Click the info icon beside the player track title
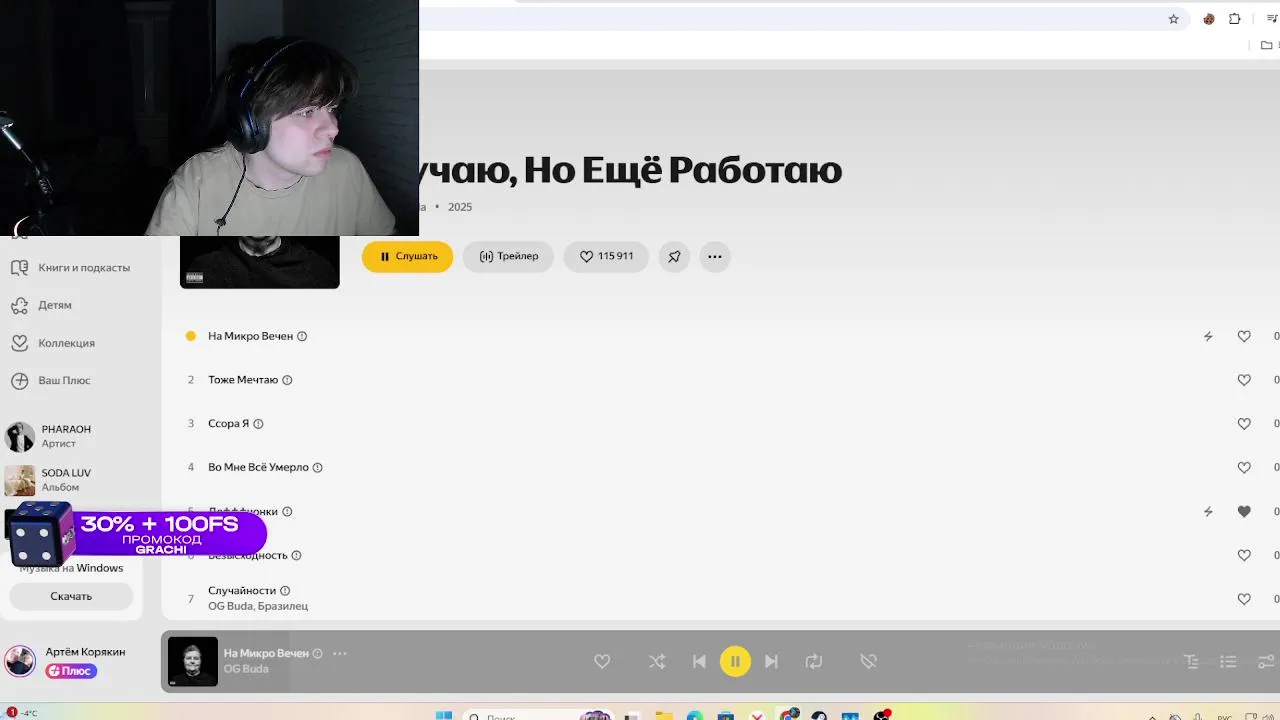 pos(318,653)
